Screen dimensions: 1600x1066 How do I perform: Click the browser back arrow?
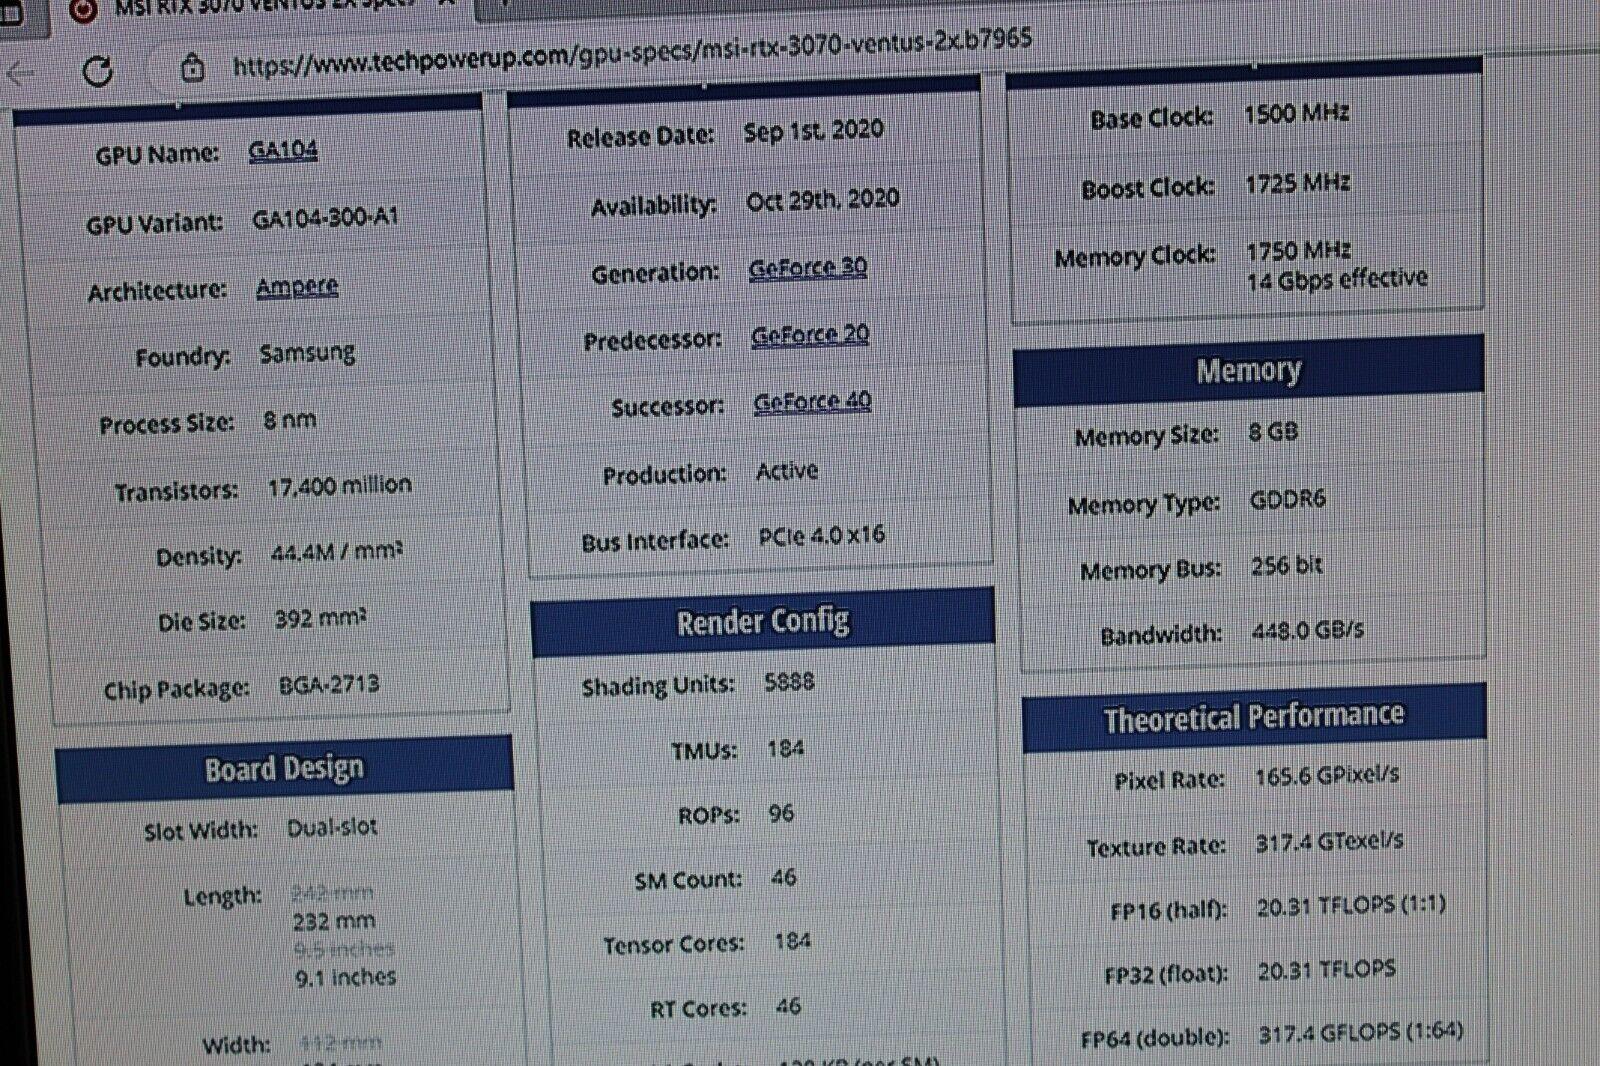point(20,74)
